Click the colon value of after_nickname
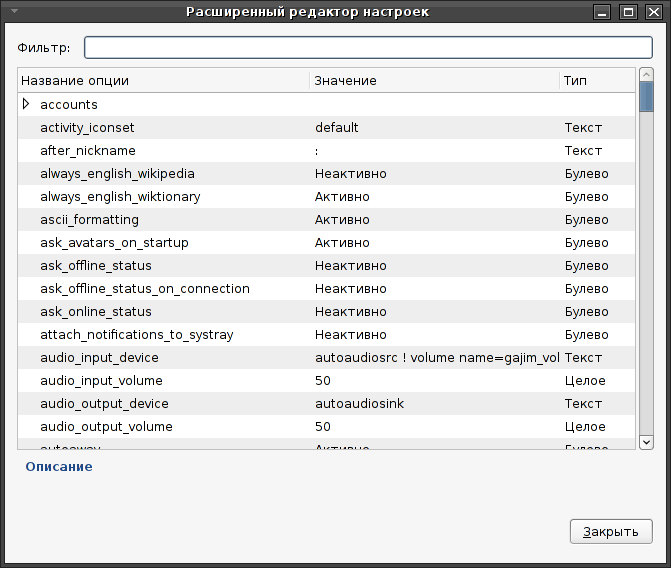 (x=317, y=152)
